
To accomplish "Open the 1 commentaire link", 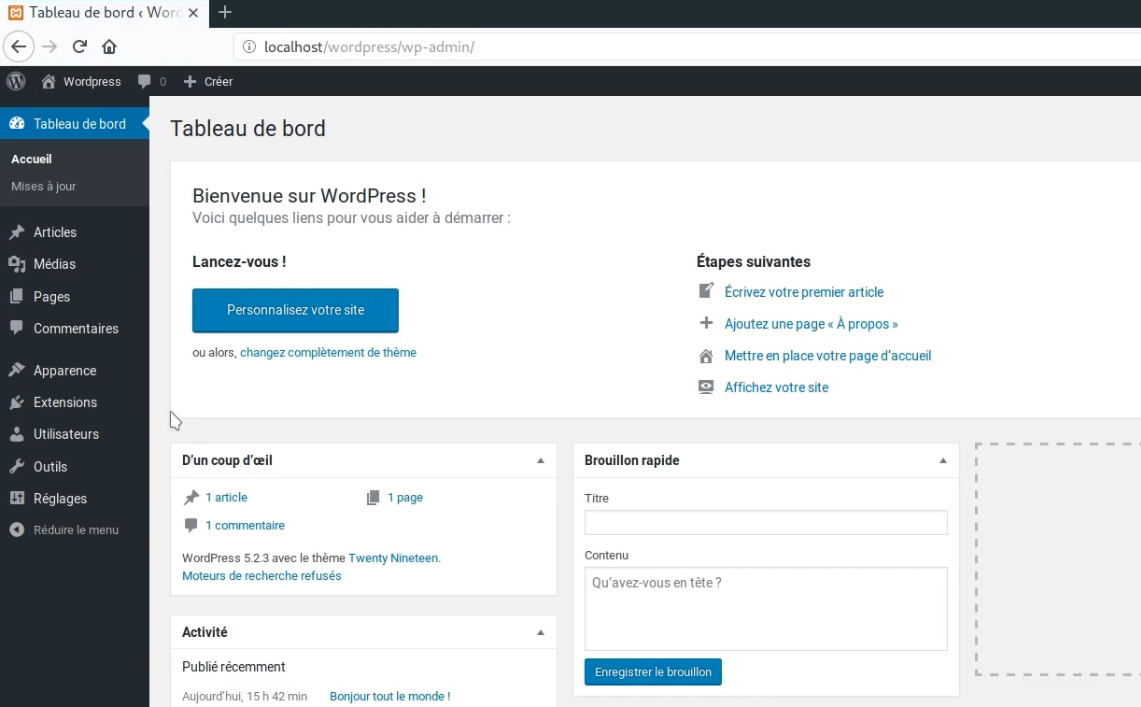I will (x=244, y=525).
